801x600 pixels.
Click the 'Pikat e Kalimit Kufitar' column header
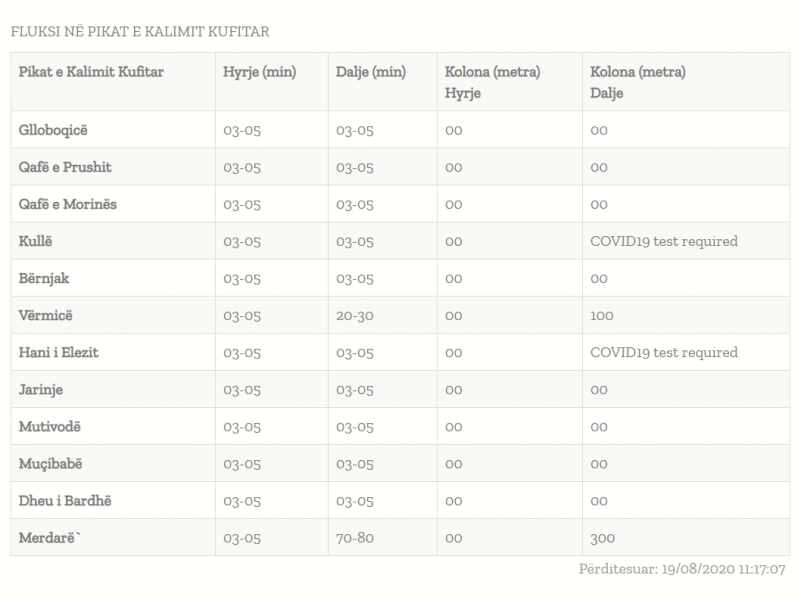pos(91,72)
